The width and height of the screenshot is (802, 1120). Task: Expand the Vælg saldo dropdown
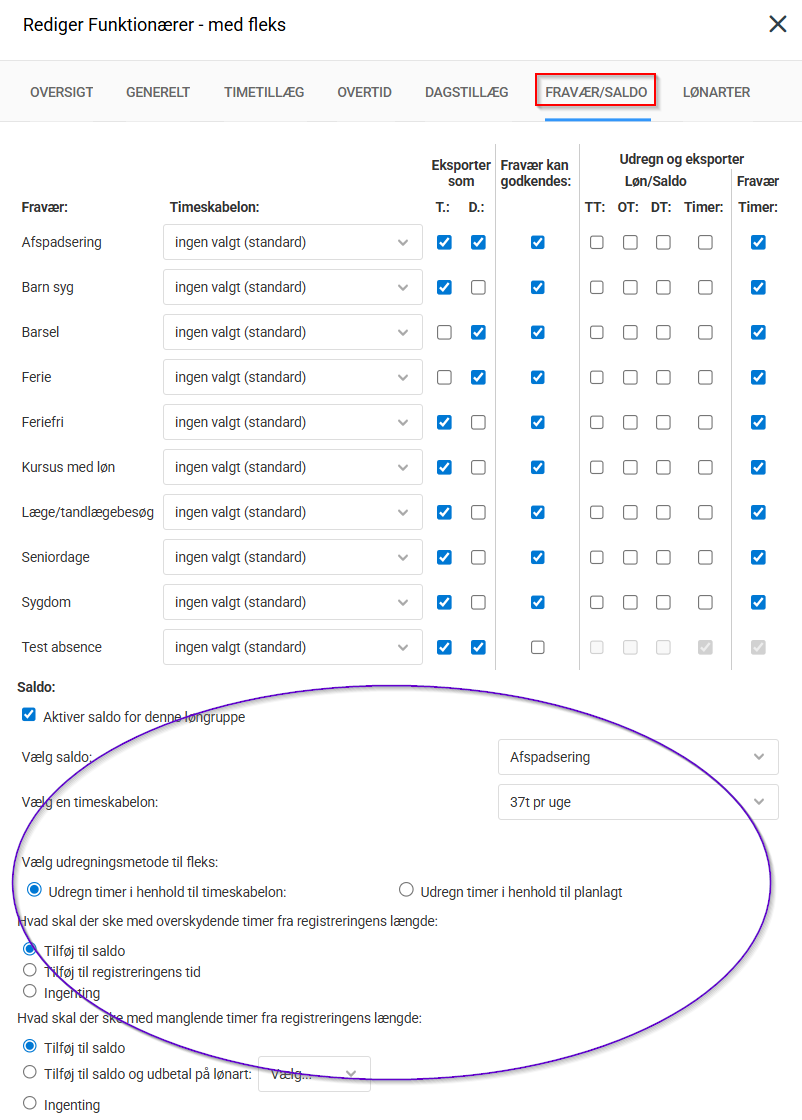click(x=637, y=757)
